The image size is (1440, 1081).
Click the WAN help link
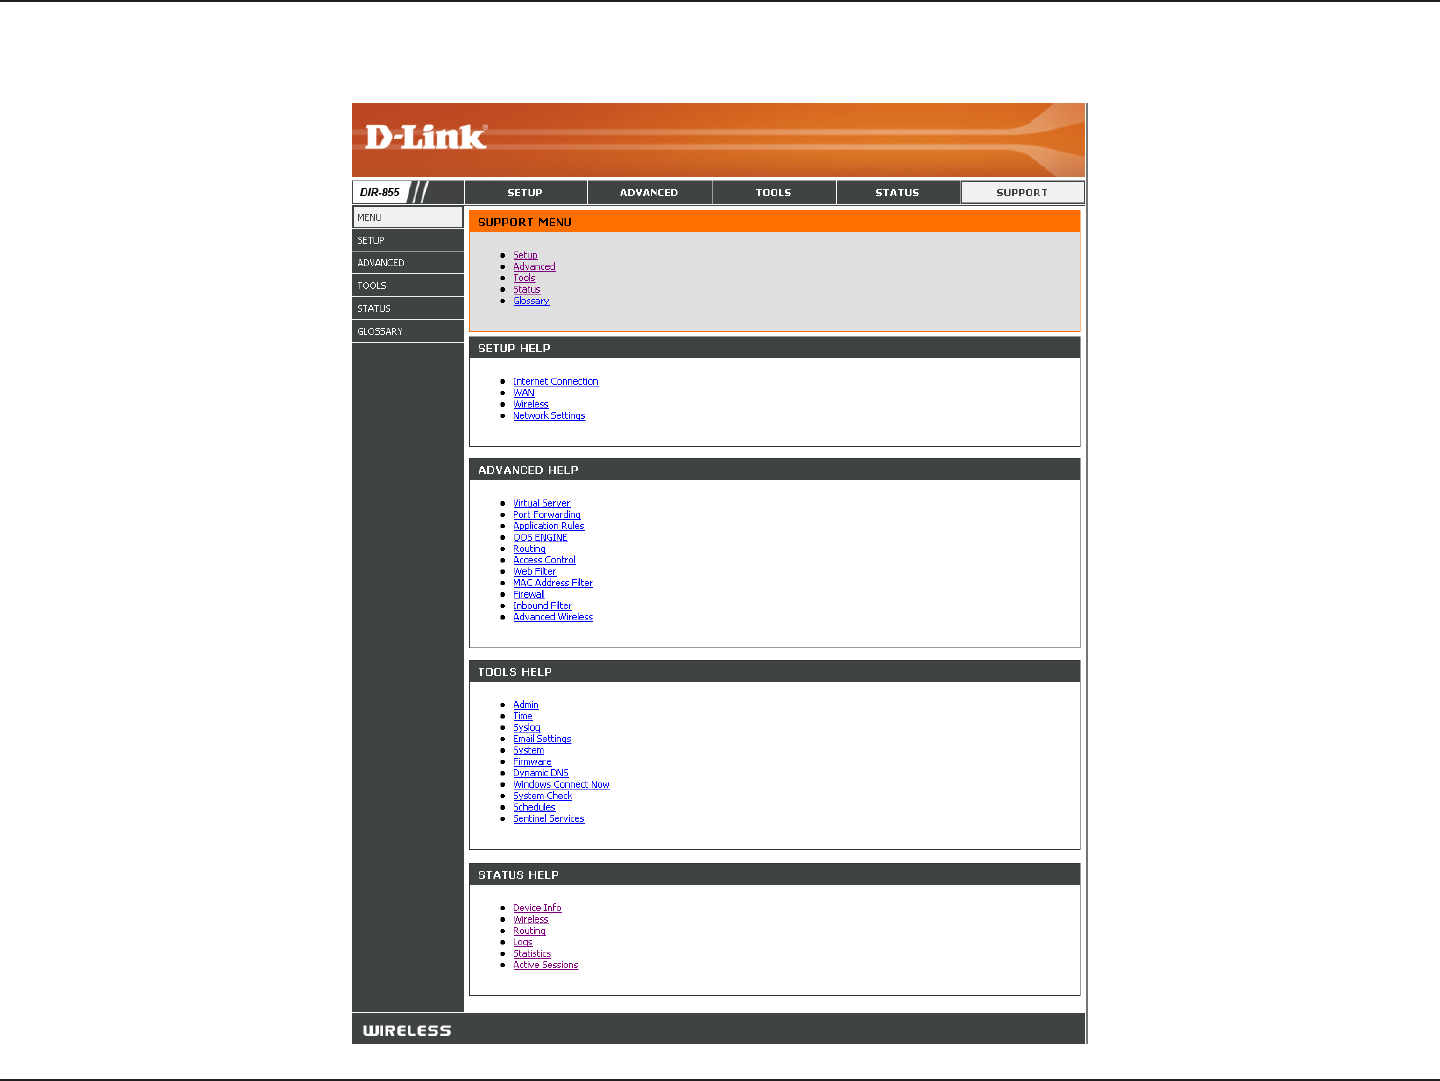point(524,393)
